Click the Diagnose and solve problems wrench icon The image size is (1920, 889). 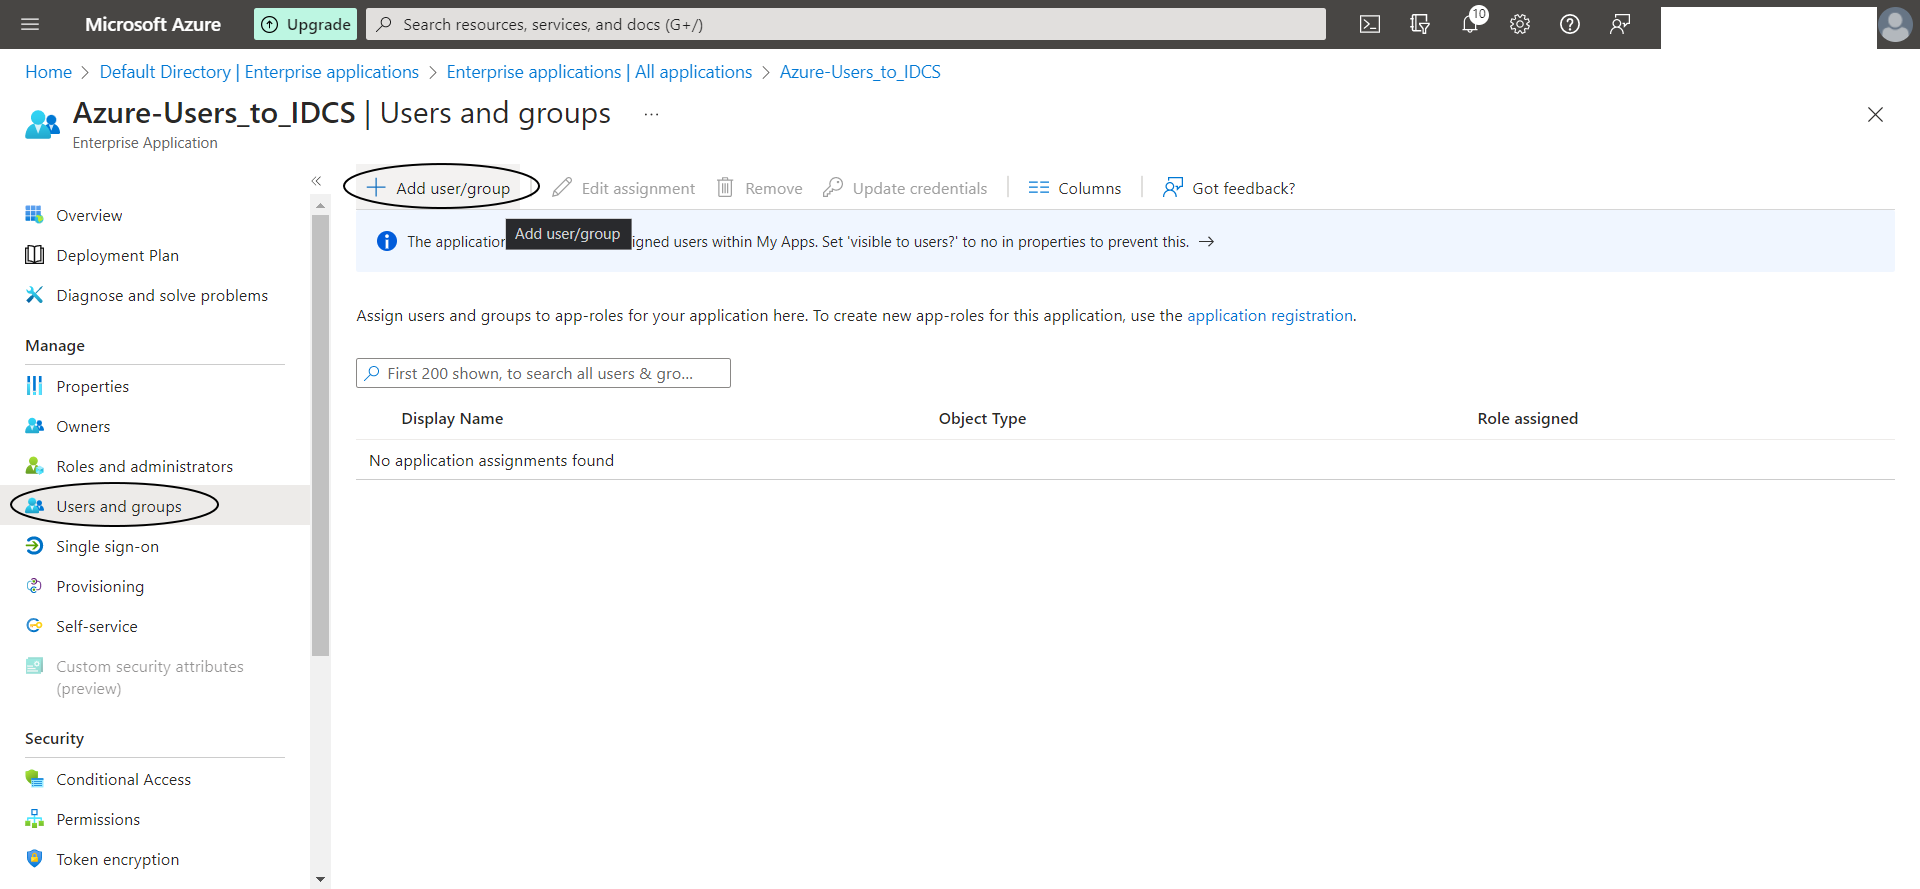(x=34, y=295)
